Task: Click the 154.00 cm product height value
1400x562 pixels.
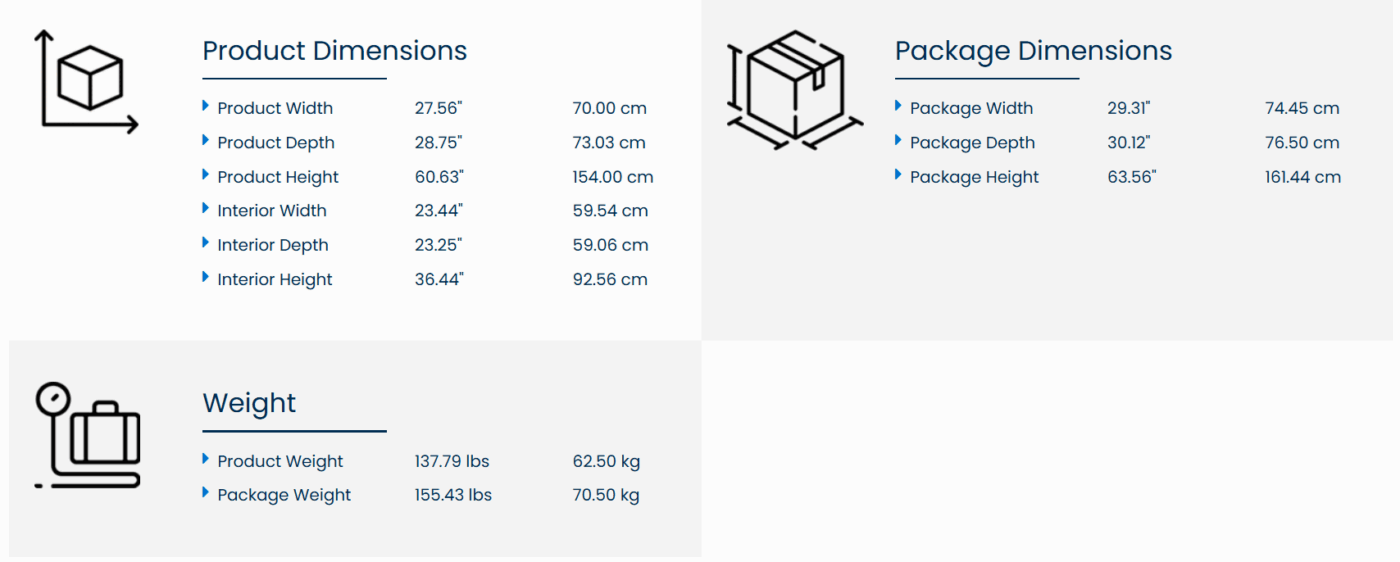Action: (613, 177)
